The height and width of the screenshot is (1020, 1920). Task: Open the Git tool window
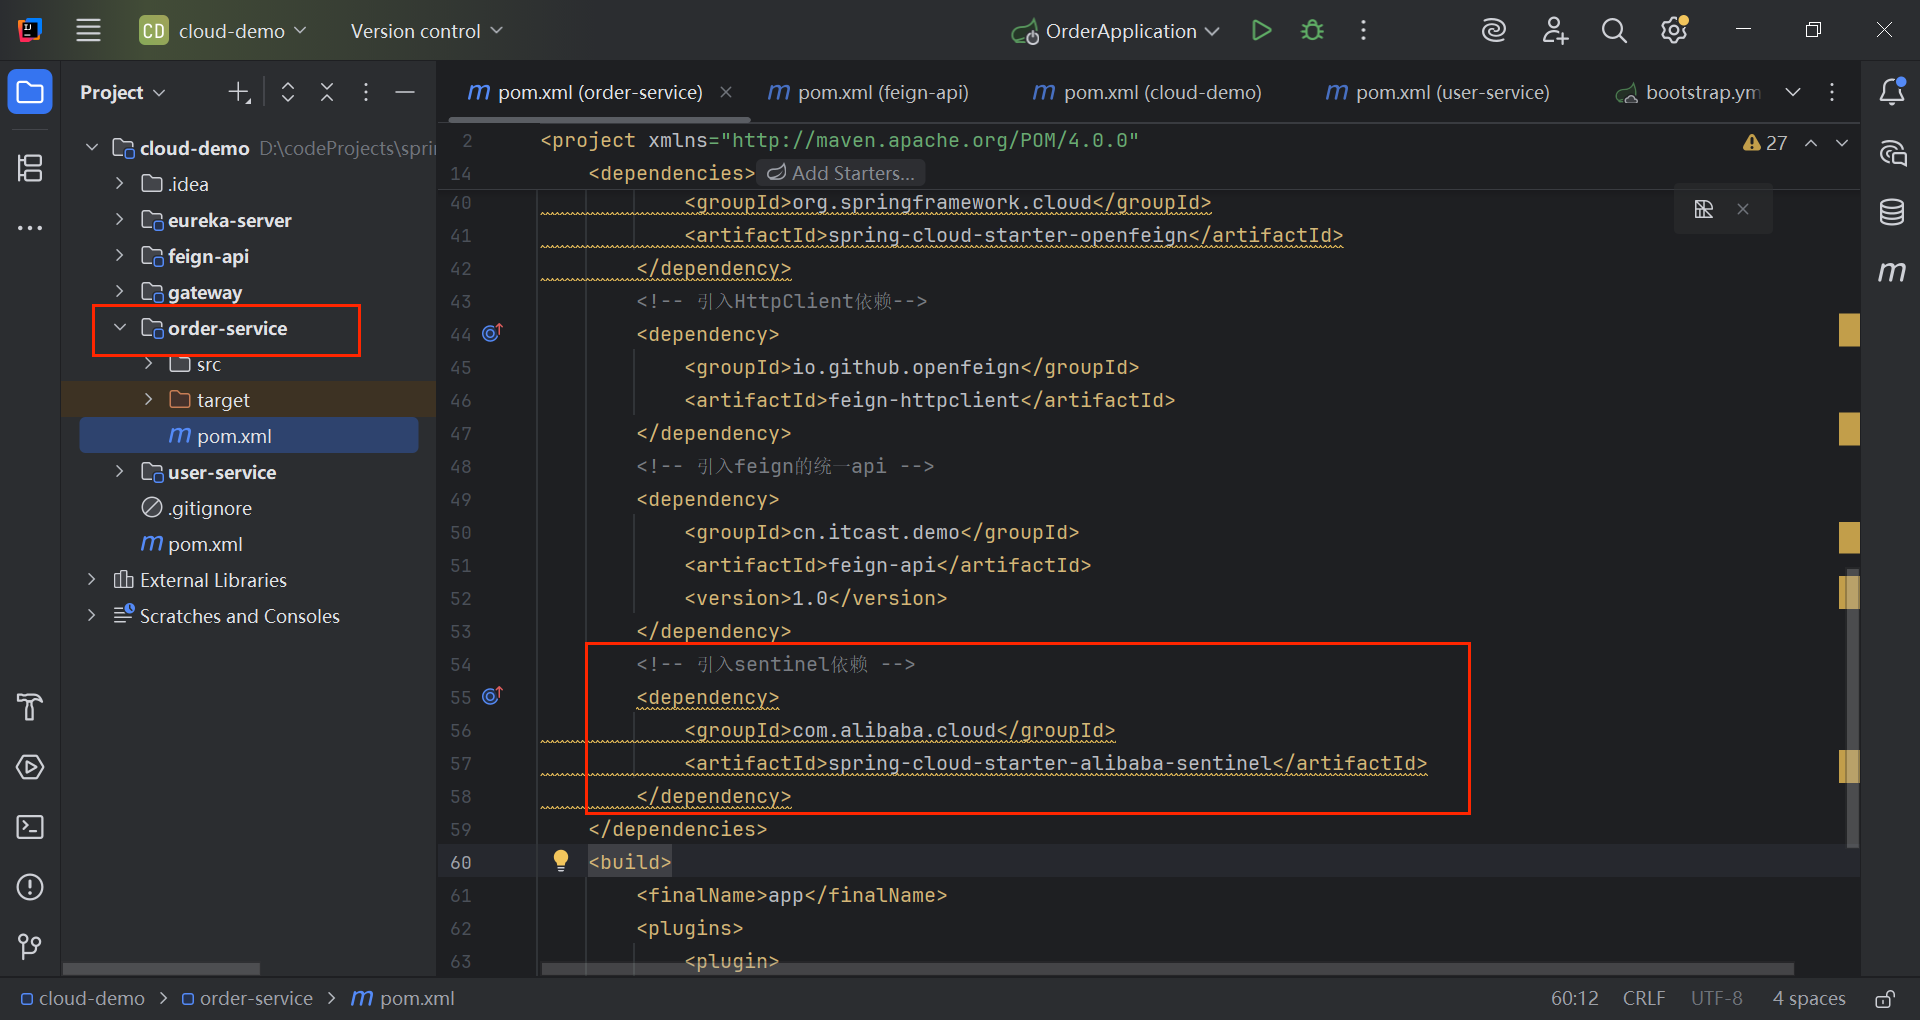(x=30, y=946)
